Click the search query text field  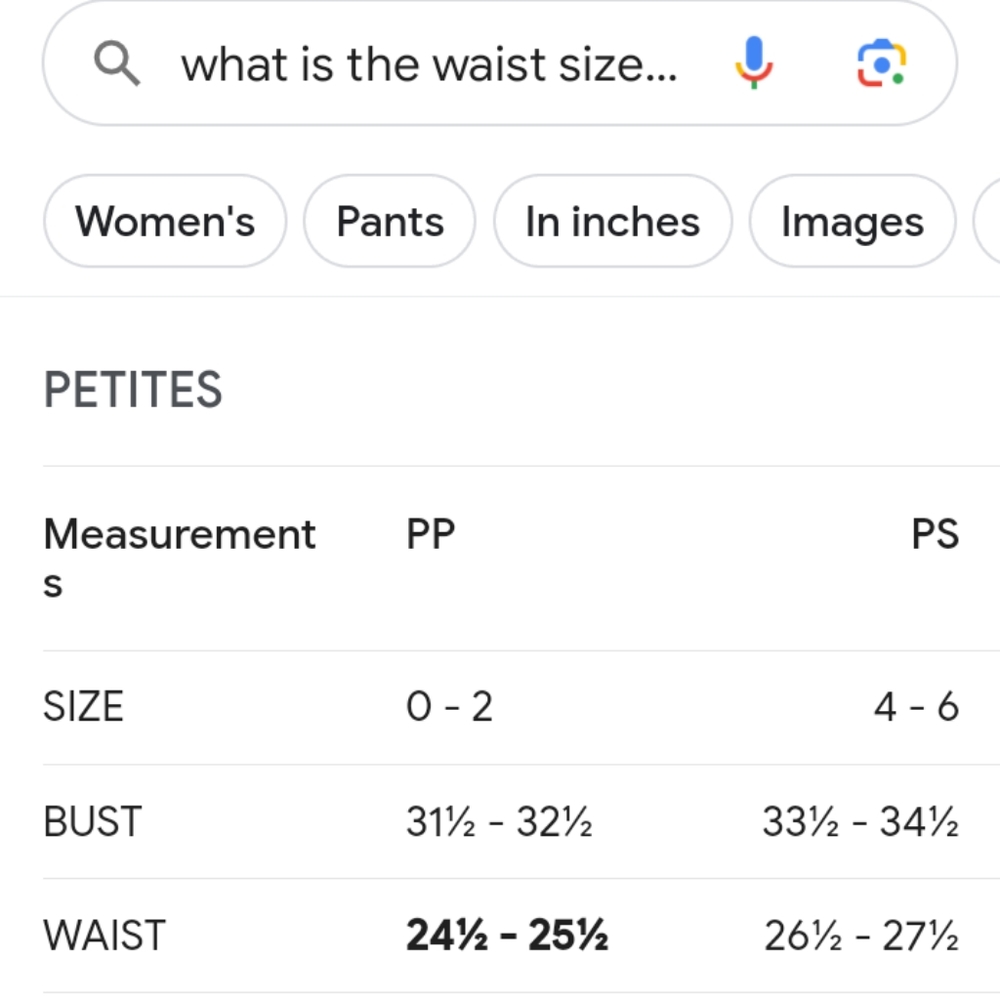pyautogui.click(x=429, y=65)
